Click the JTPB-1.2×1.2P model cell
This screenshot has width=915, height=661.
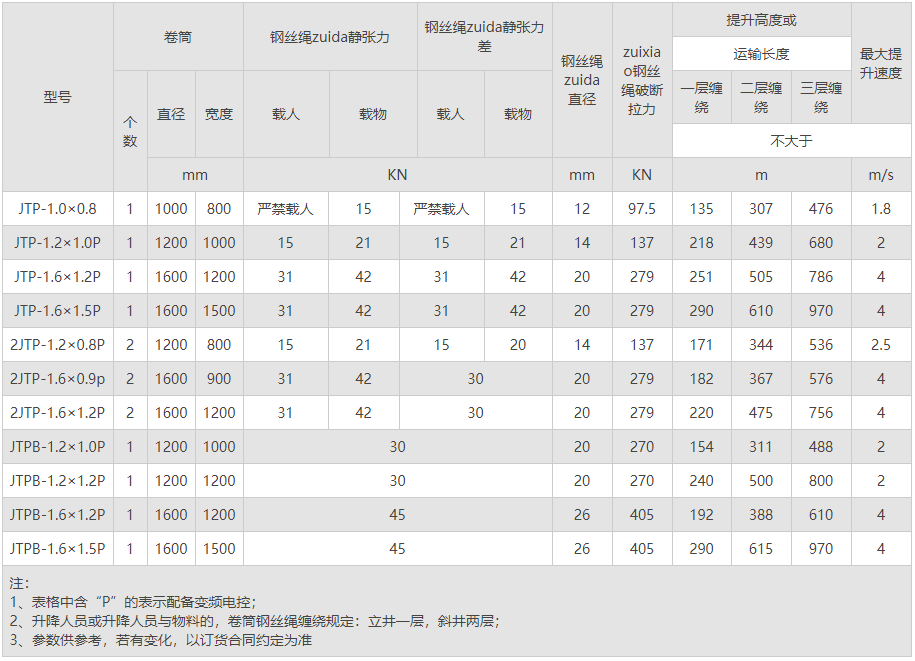[57, 481]
